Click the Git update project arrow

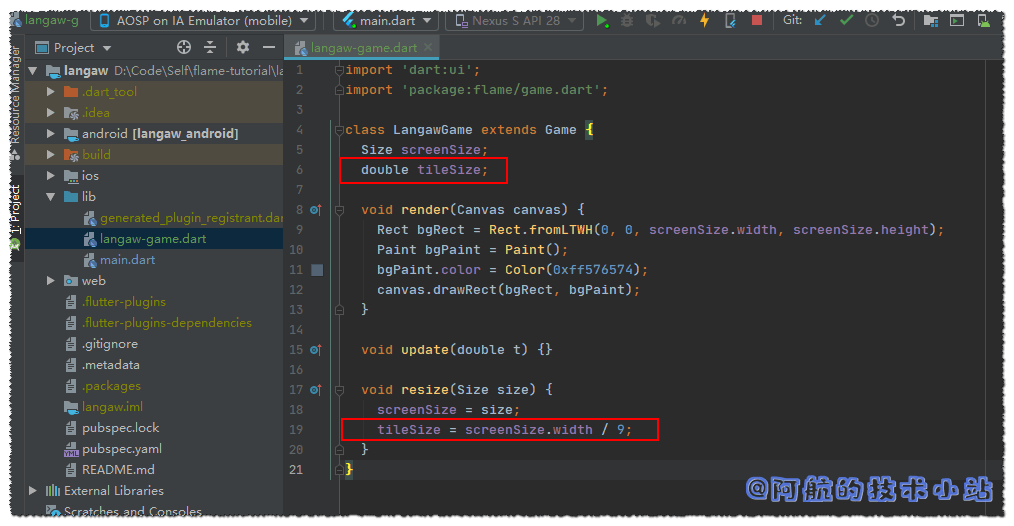click(x=820, y=20)
